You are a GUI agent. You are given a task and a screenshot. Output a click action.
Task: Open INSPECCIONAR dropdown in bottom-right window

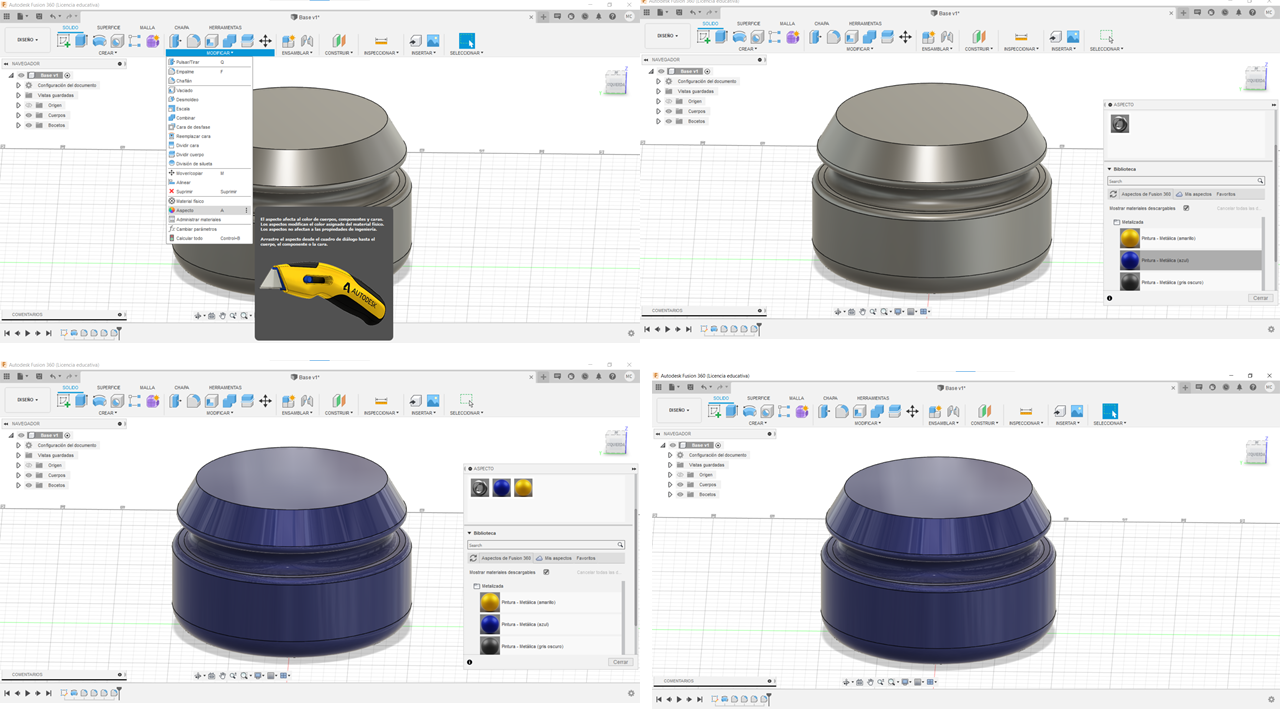click(1025, 423)
